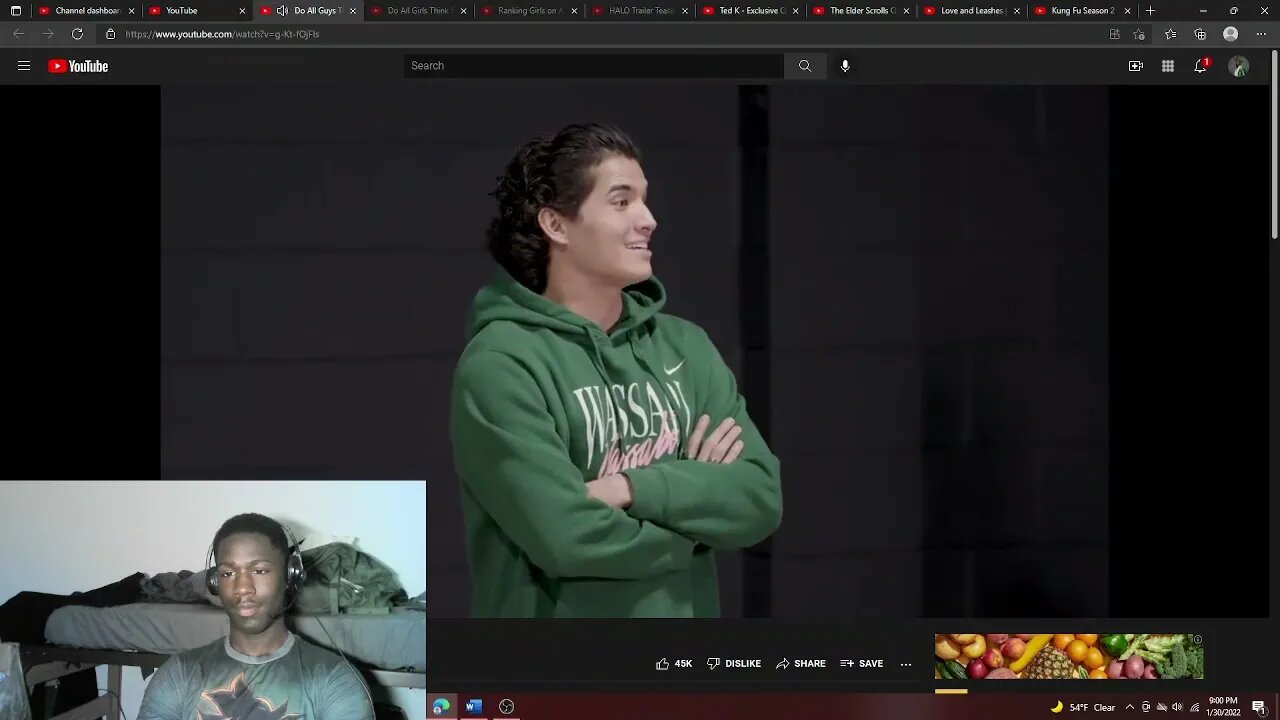Dislike this video
The width and height of the screenshot is (1280, 720).
coord(734,663)
